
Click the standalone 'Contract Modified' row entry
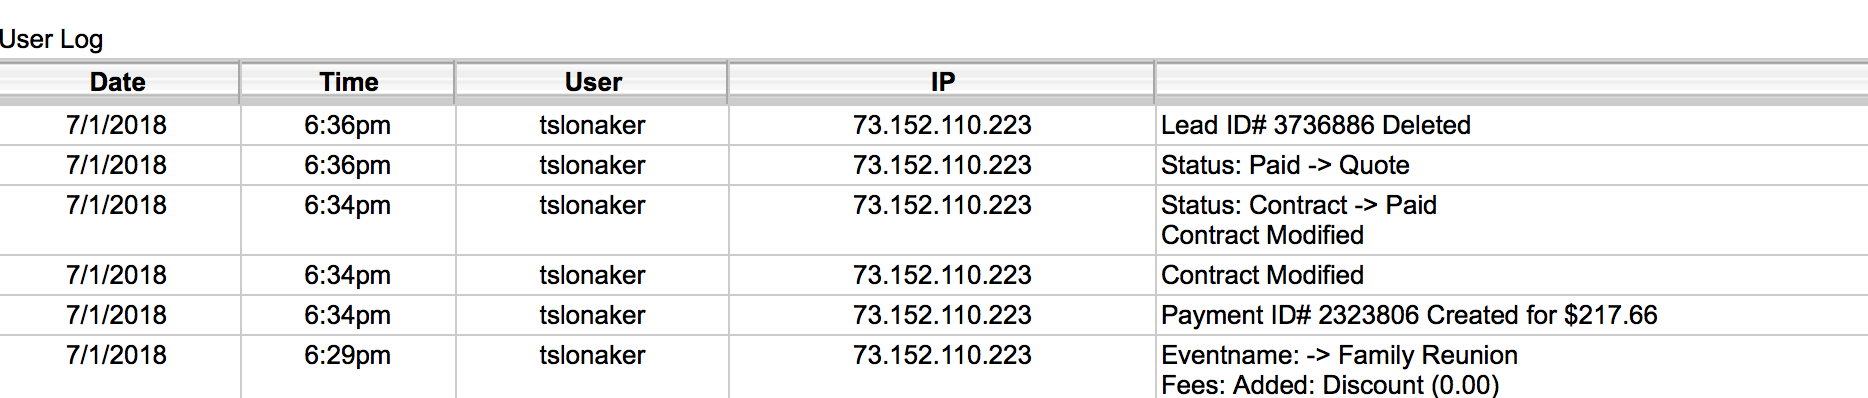pyautogui.click(x=1262, y=275)
